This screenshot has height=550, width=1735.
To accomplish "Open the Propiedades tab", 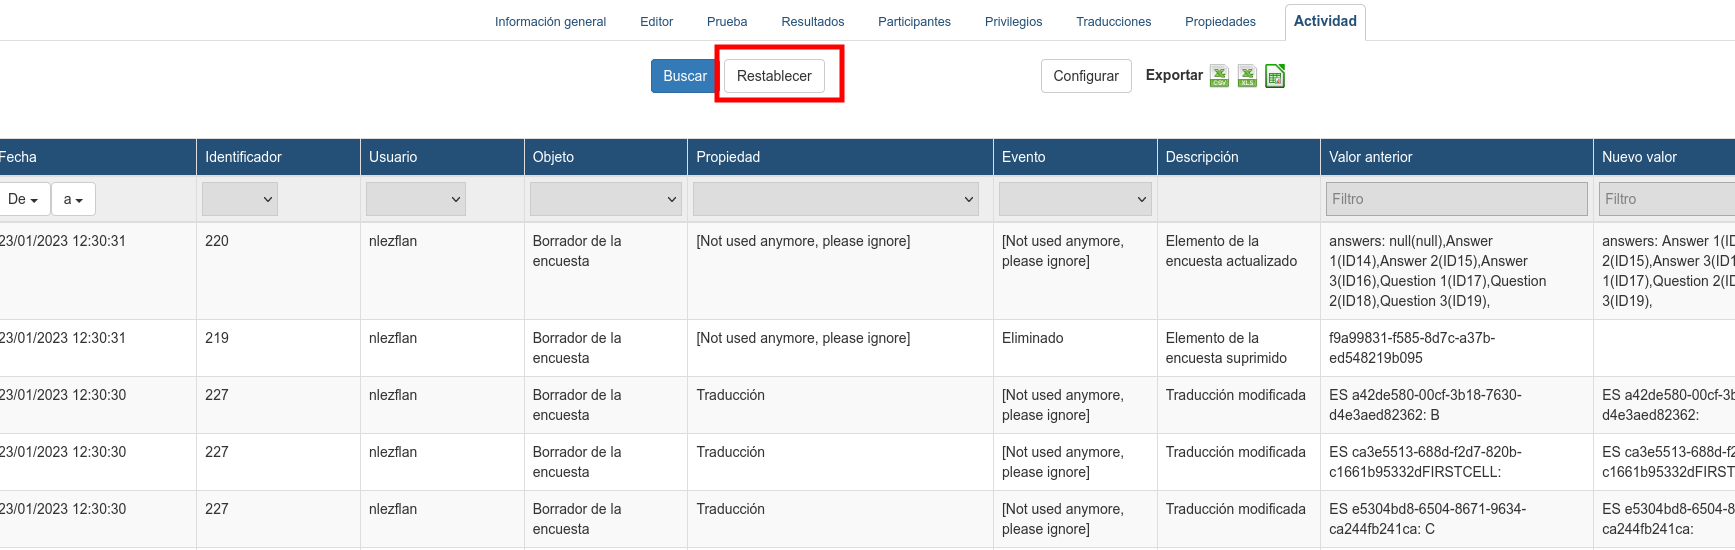I will (1220, 22).
